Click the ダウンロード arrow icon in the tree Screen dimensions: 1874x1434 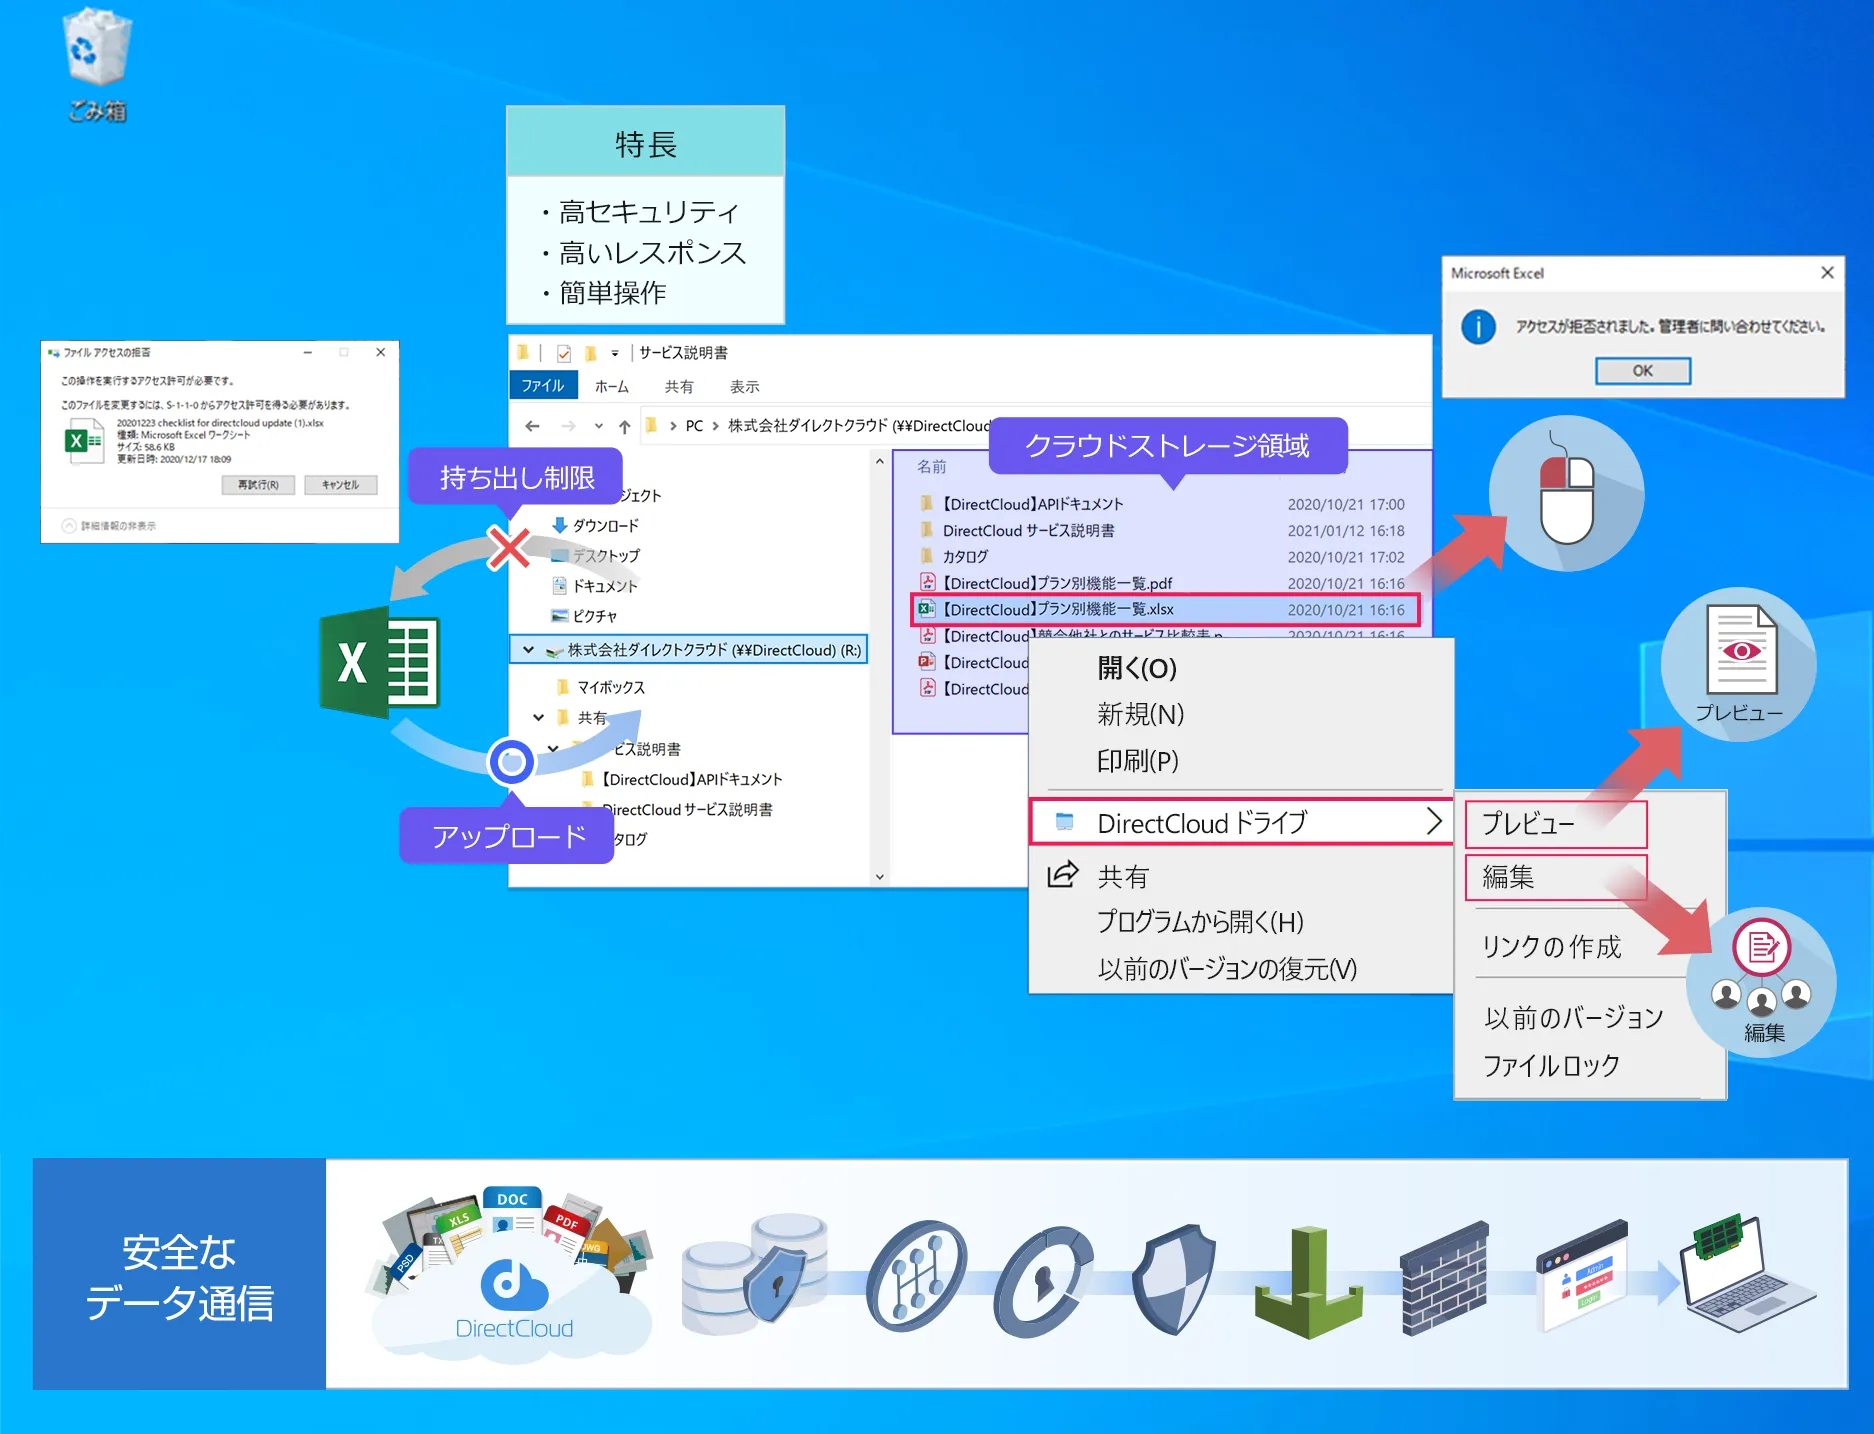coord(560,525)
